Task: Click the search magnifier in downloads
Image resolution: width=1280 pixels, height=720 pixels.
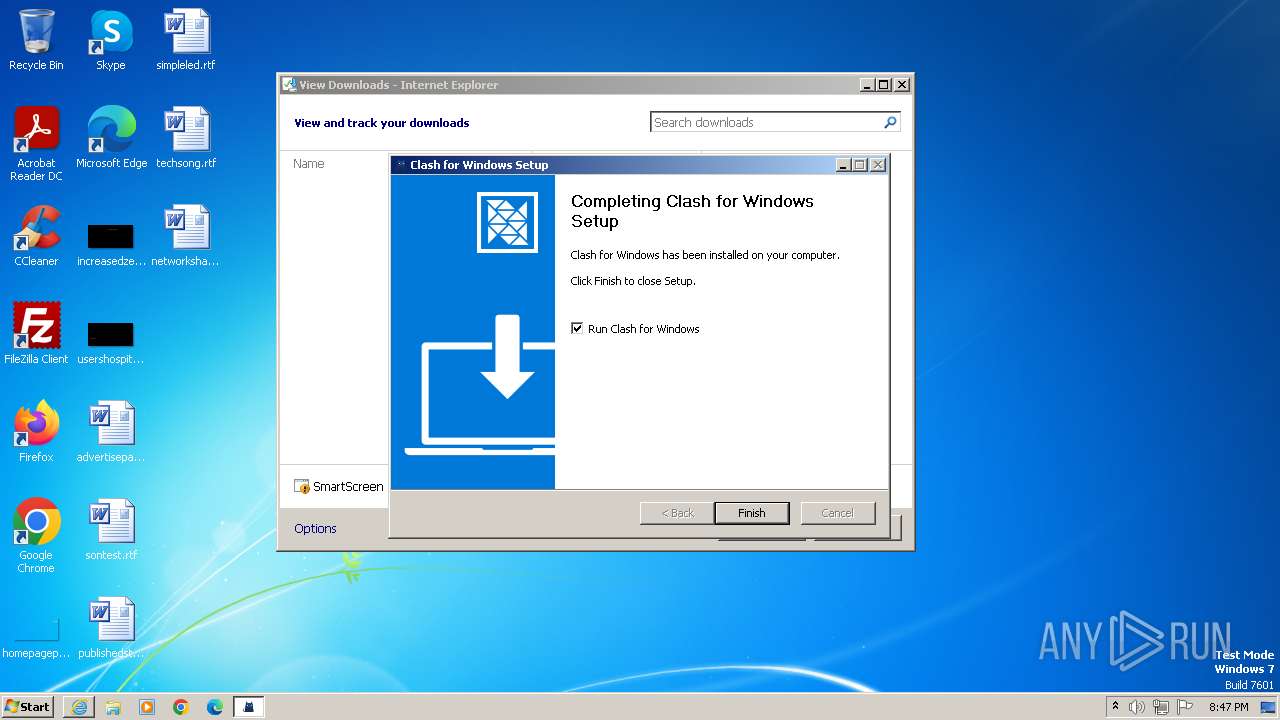Action: click(890, 122)
